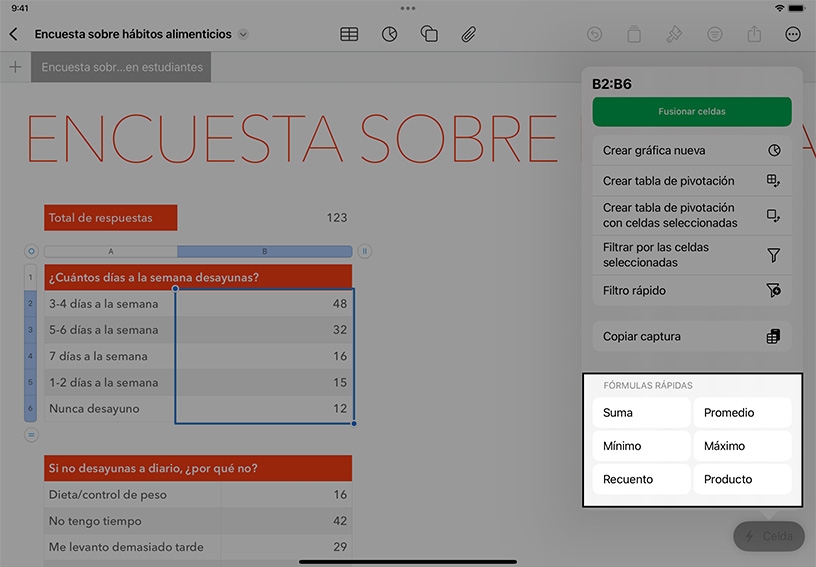The height and width of the screenshot is (567, 816).
Task: Select the 'Dieta/control de peso' cell
Action: pyautogui.click(x=133, y=495)
